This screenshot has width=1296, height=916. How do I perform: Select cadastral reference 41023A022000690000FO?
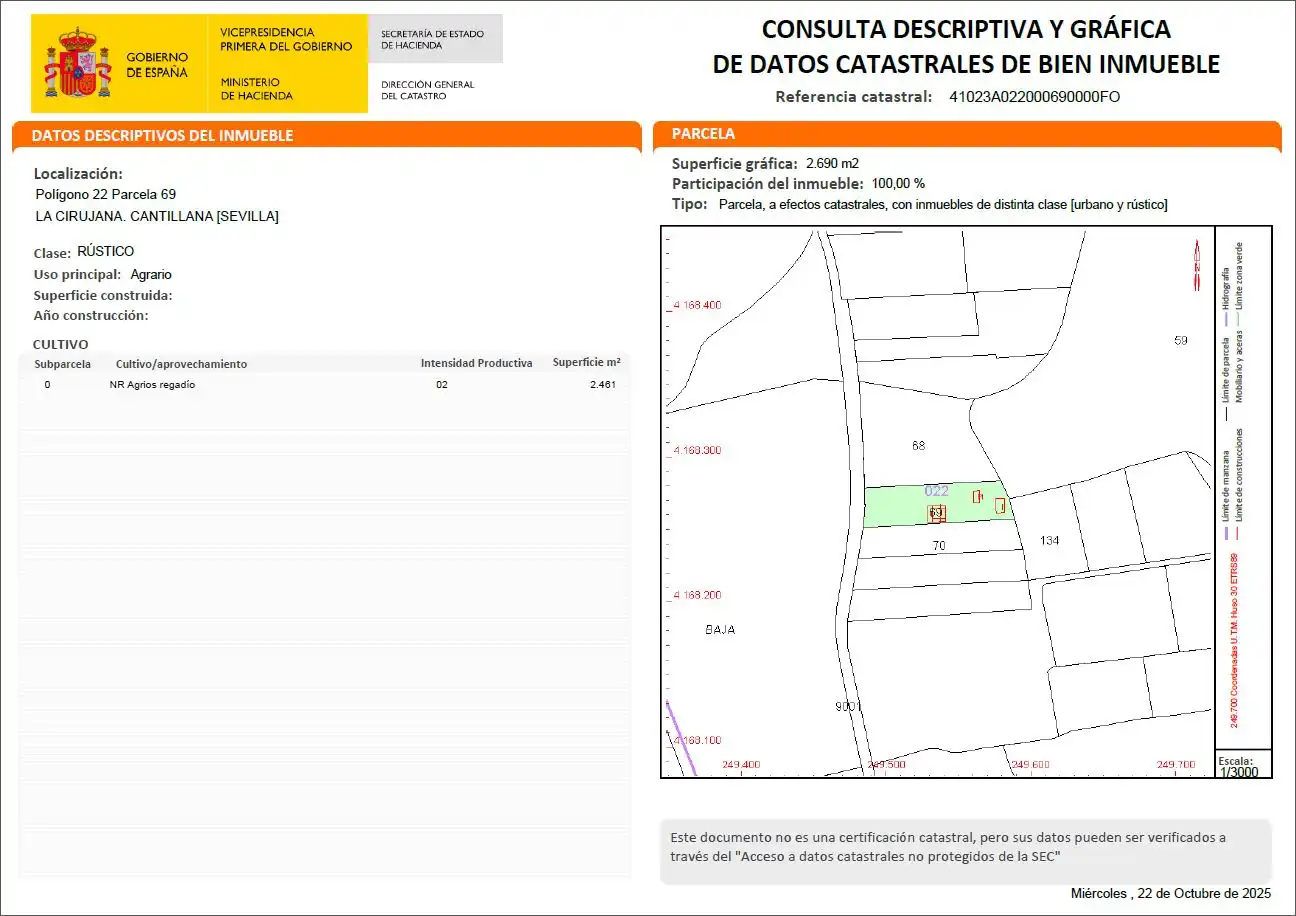1034,97
